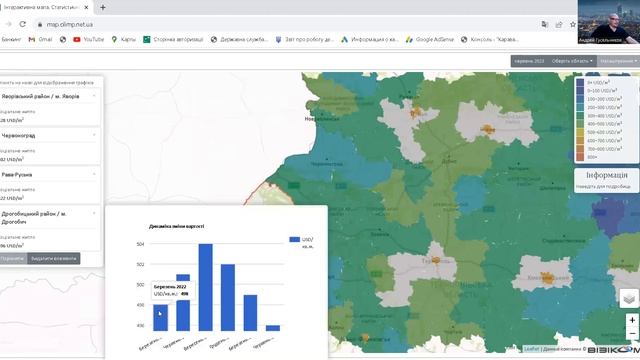Close the Інтерактивна мапа browser tab
Image resolution: width=640 pixels, height=360 pixels.
tap(86, 7)
